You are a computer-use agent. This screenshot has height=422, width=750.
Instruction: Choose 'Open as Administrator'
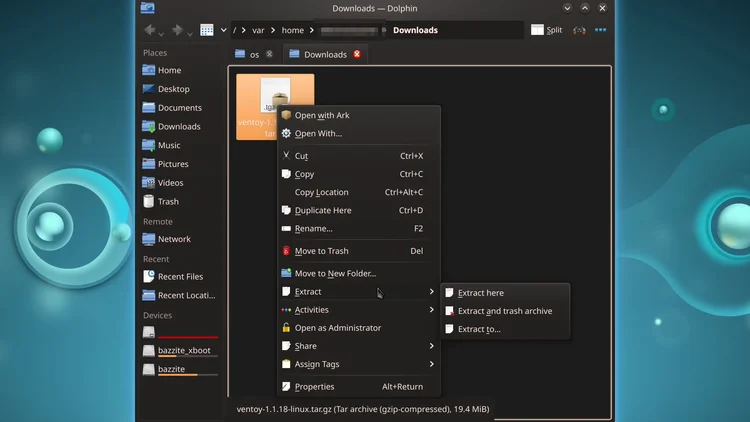tap(359, 328)
